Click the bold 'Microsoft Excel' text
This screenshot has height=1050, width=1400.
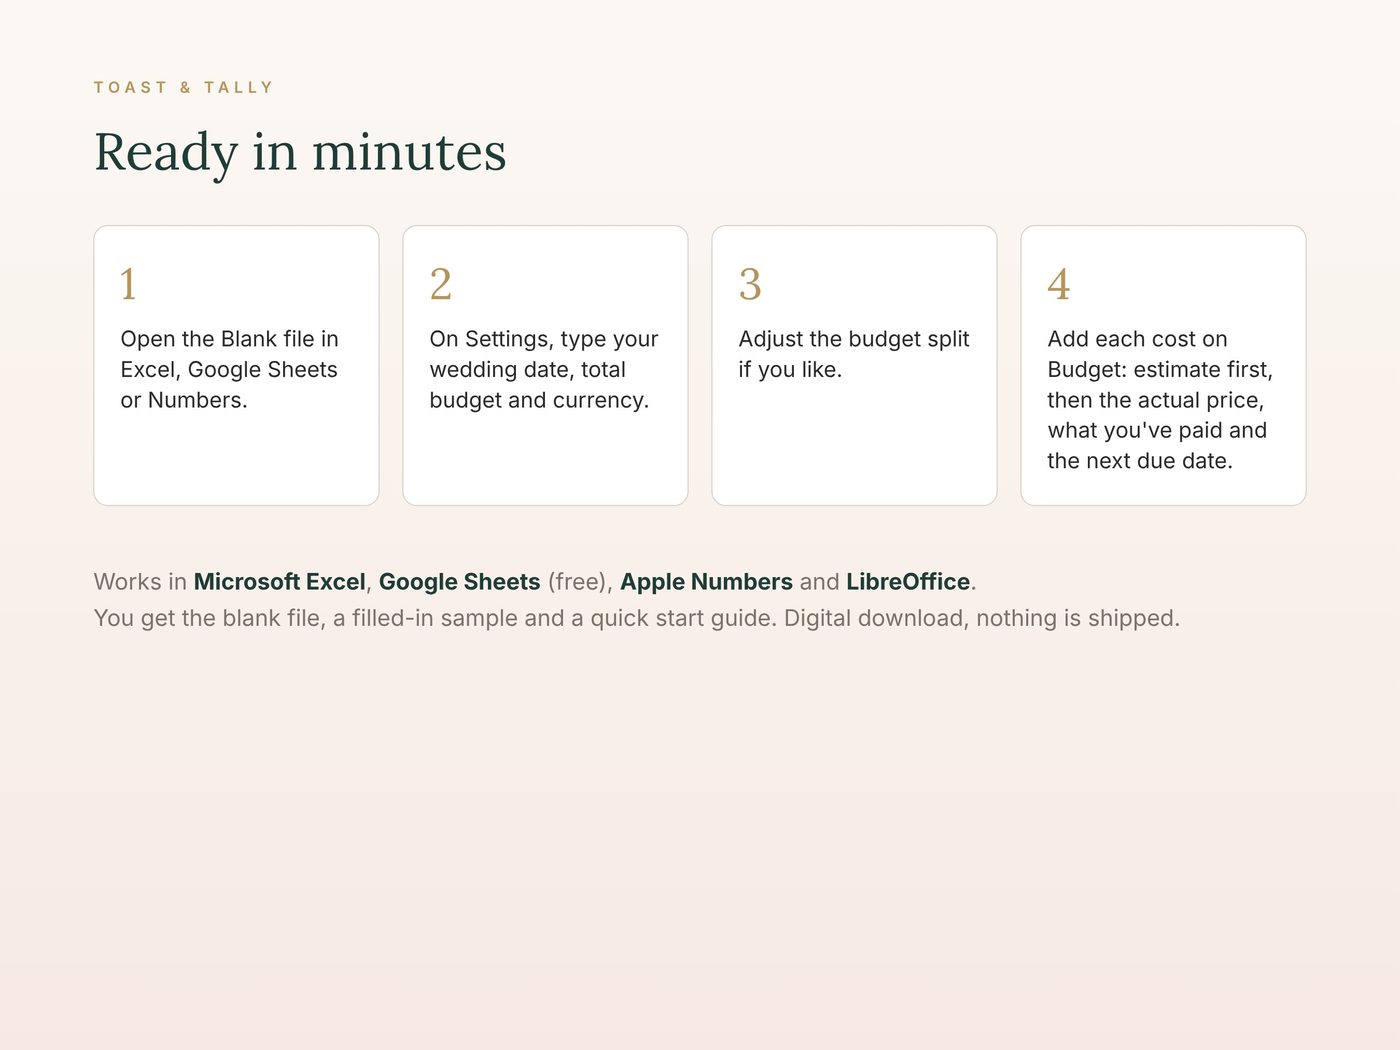(x=280, y=582)
